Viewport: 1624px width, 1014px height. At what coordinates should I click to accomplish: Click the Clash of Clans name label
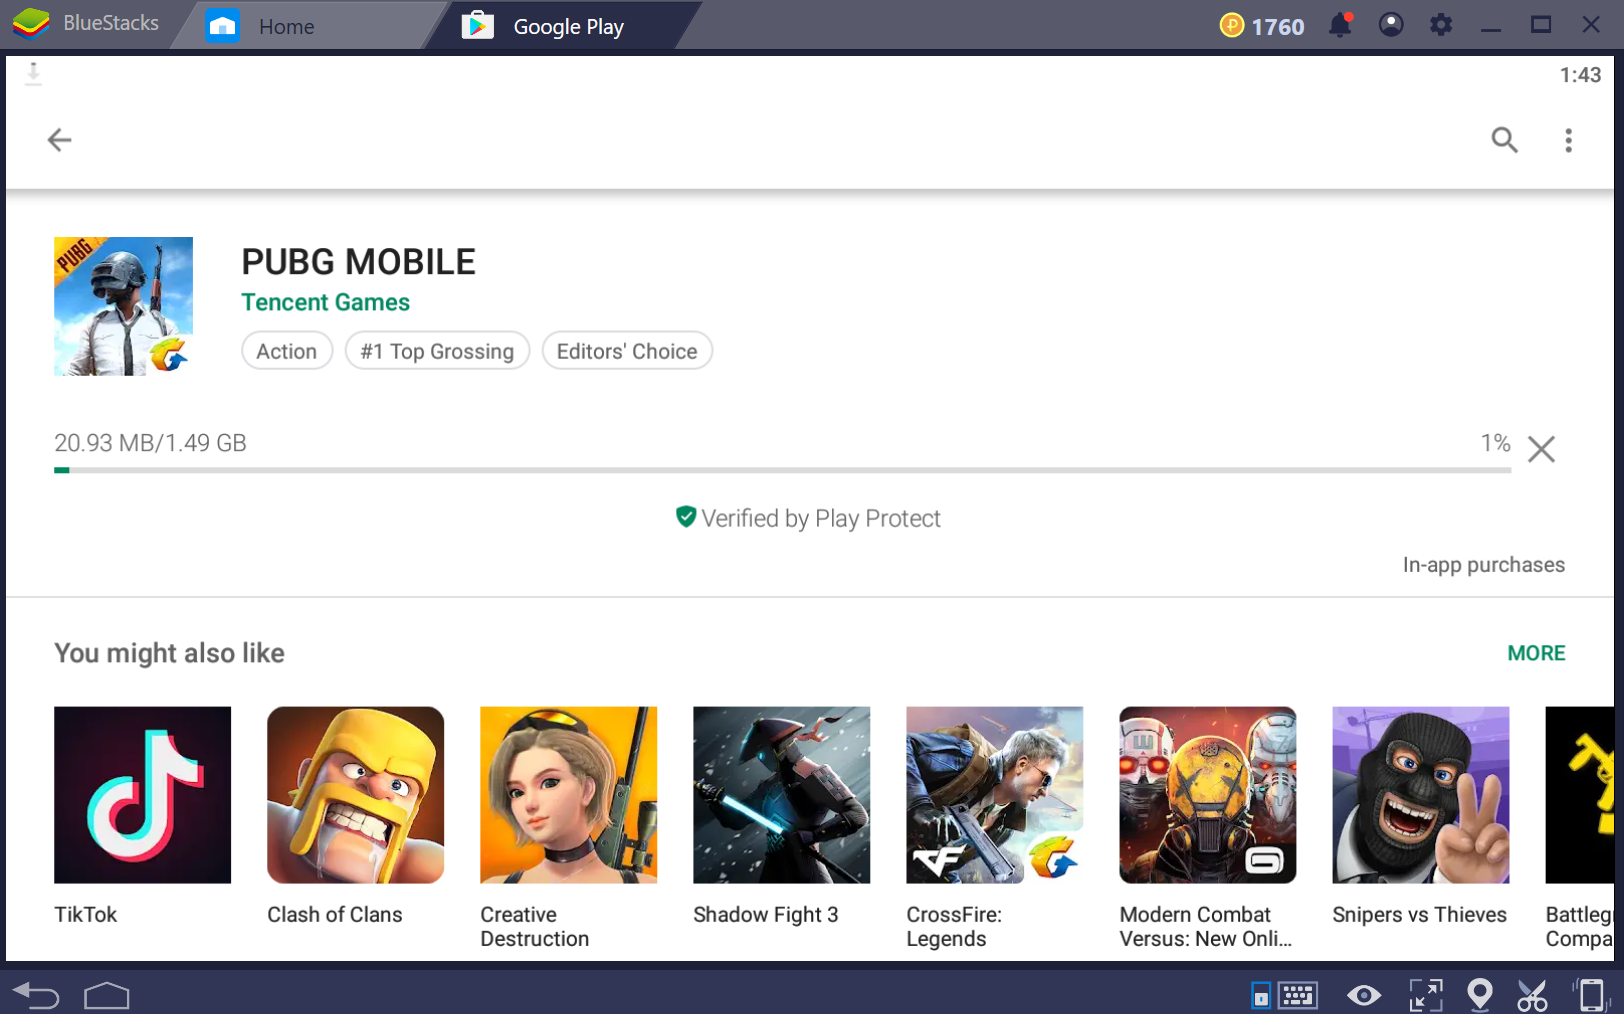(x=334, y=914)
